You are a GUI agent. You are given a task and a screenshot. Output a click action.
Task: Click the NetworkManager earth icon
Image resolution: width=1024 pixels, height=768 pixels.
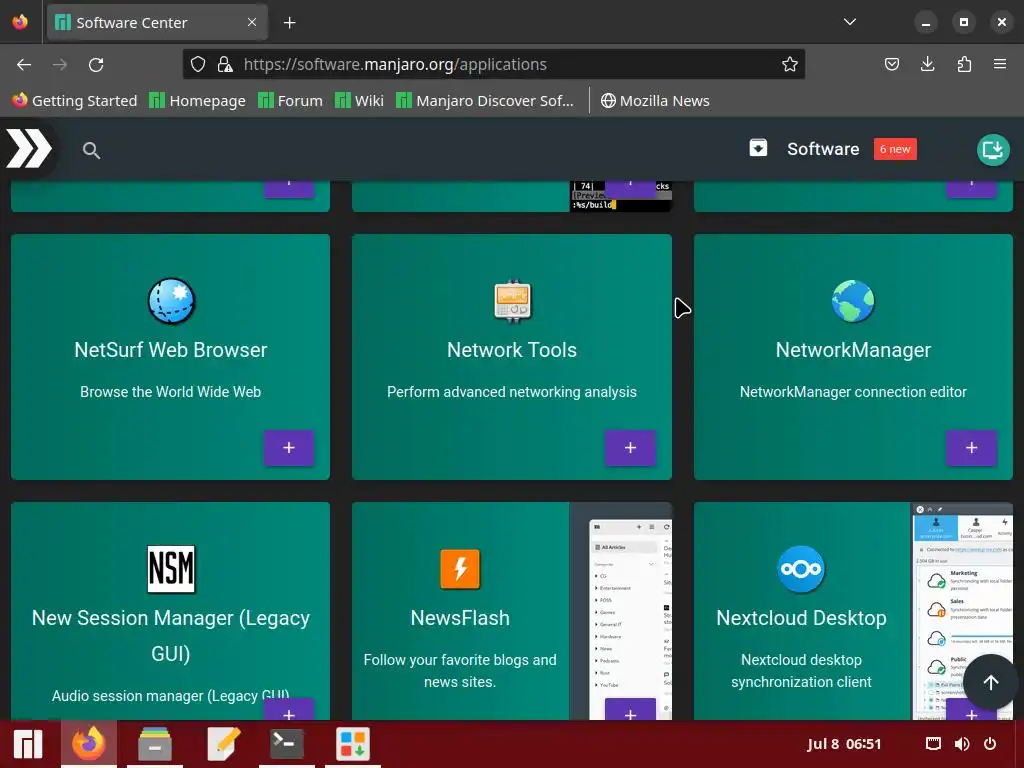point(853,301)
